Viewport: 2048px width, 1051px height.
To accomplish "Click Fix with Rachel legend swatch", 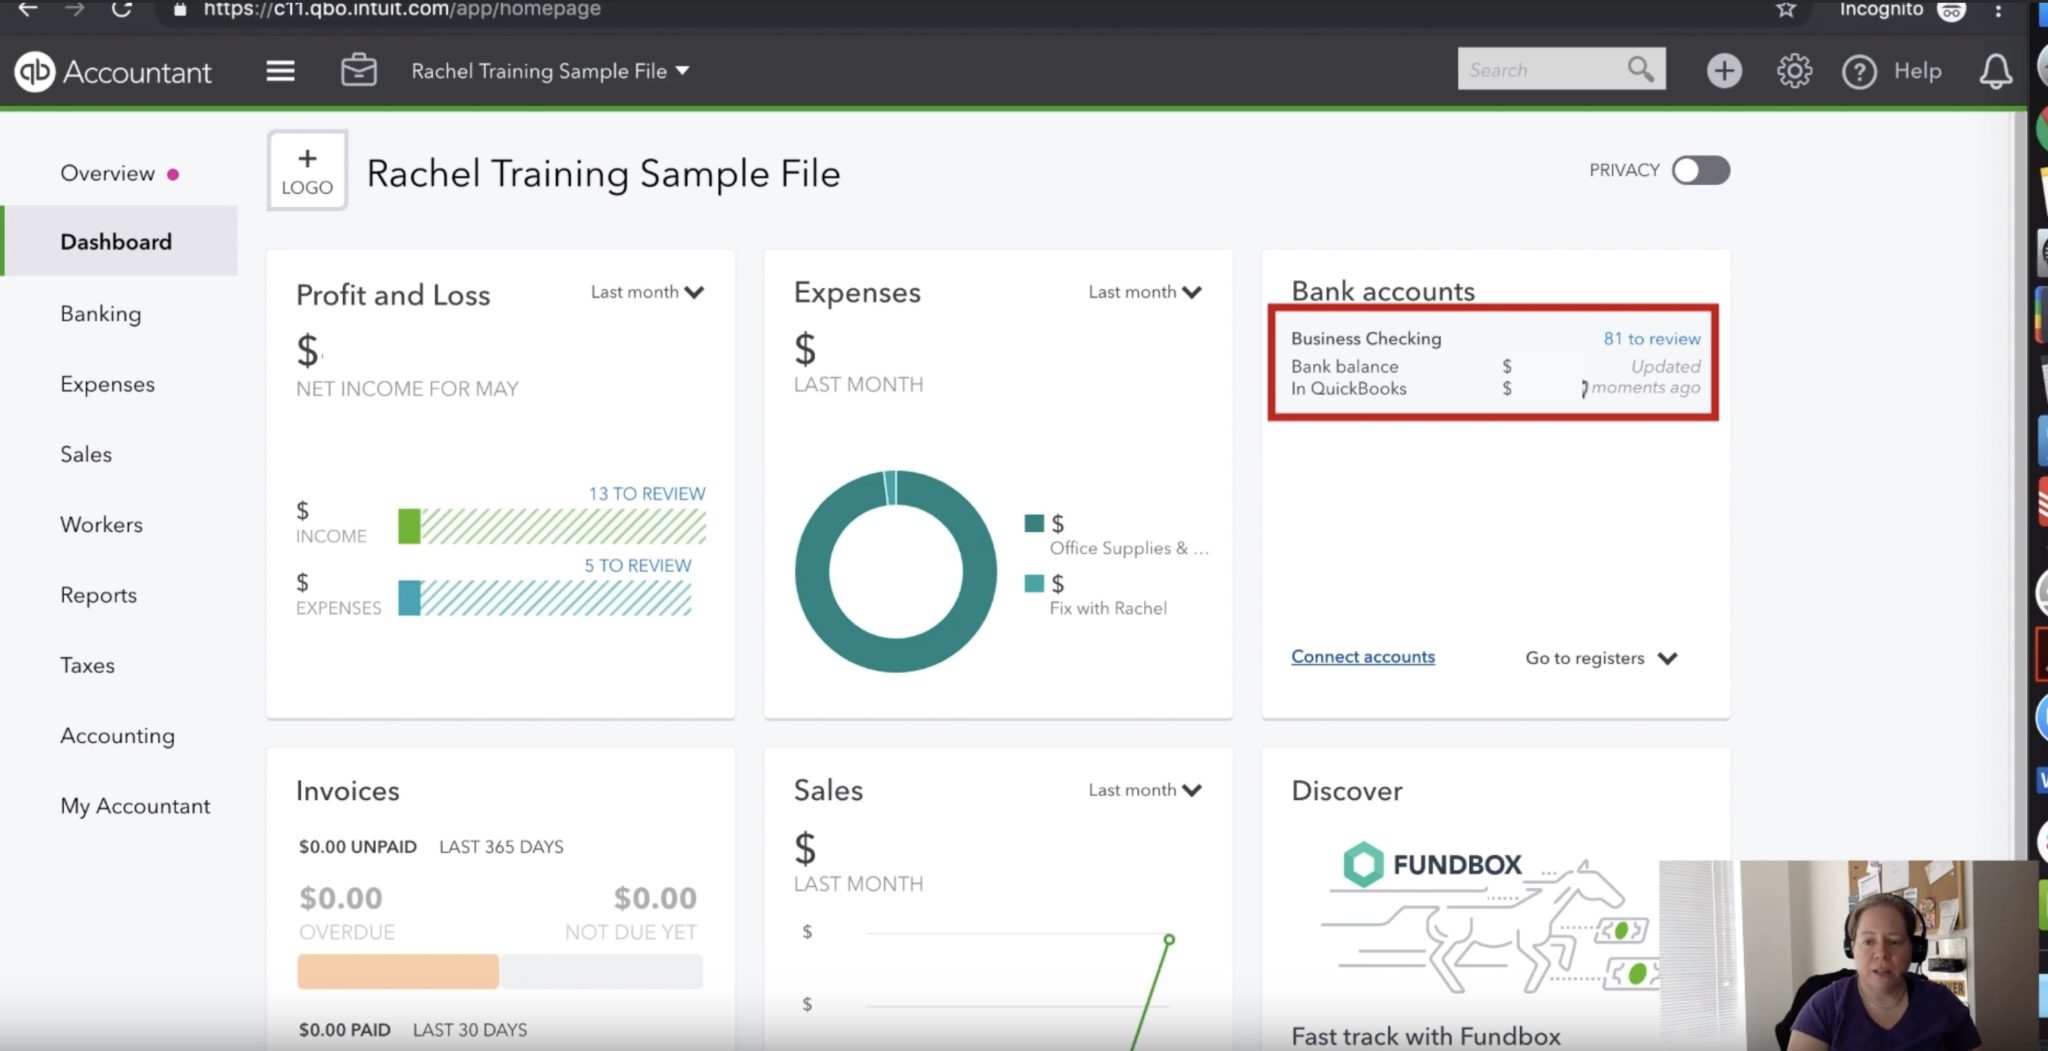I will pyautogui.click(x=1034, y=583).
